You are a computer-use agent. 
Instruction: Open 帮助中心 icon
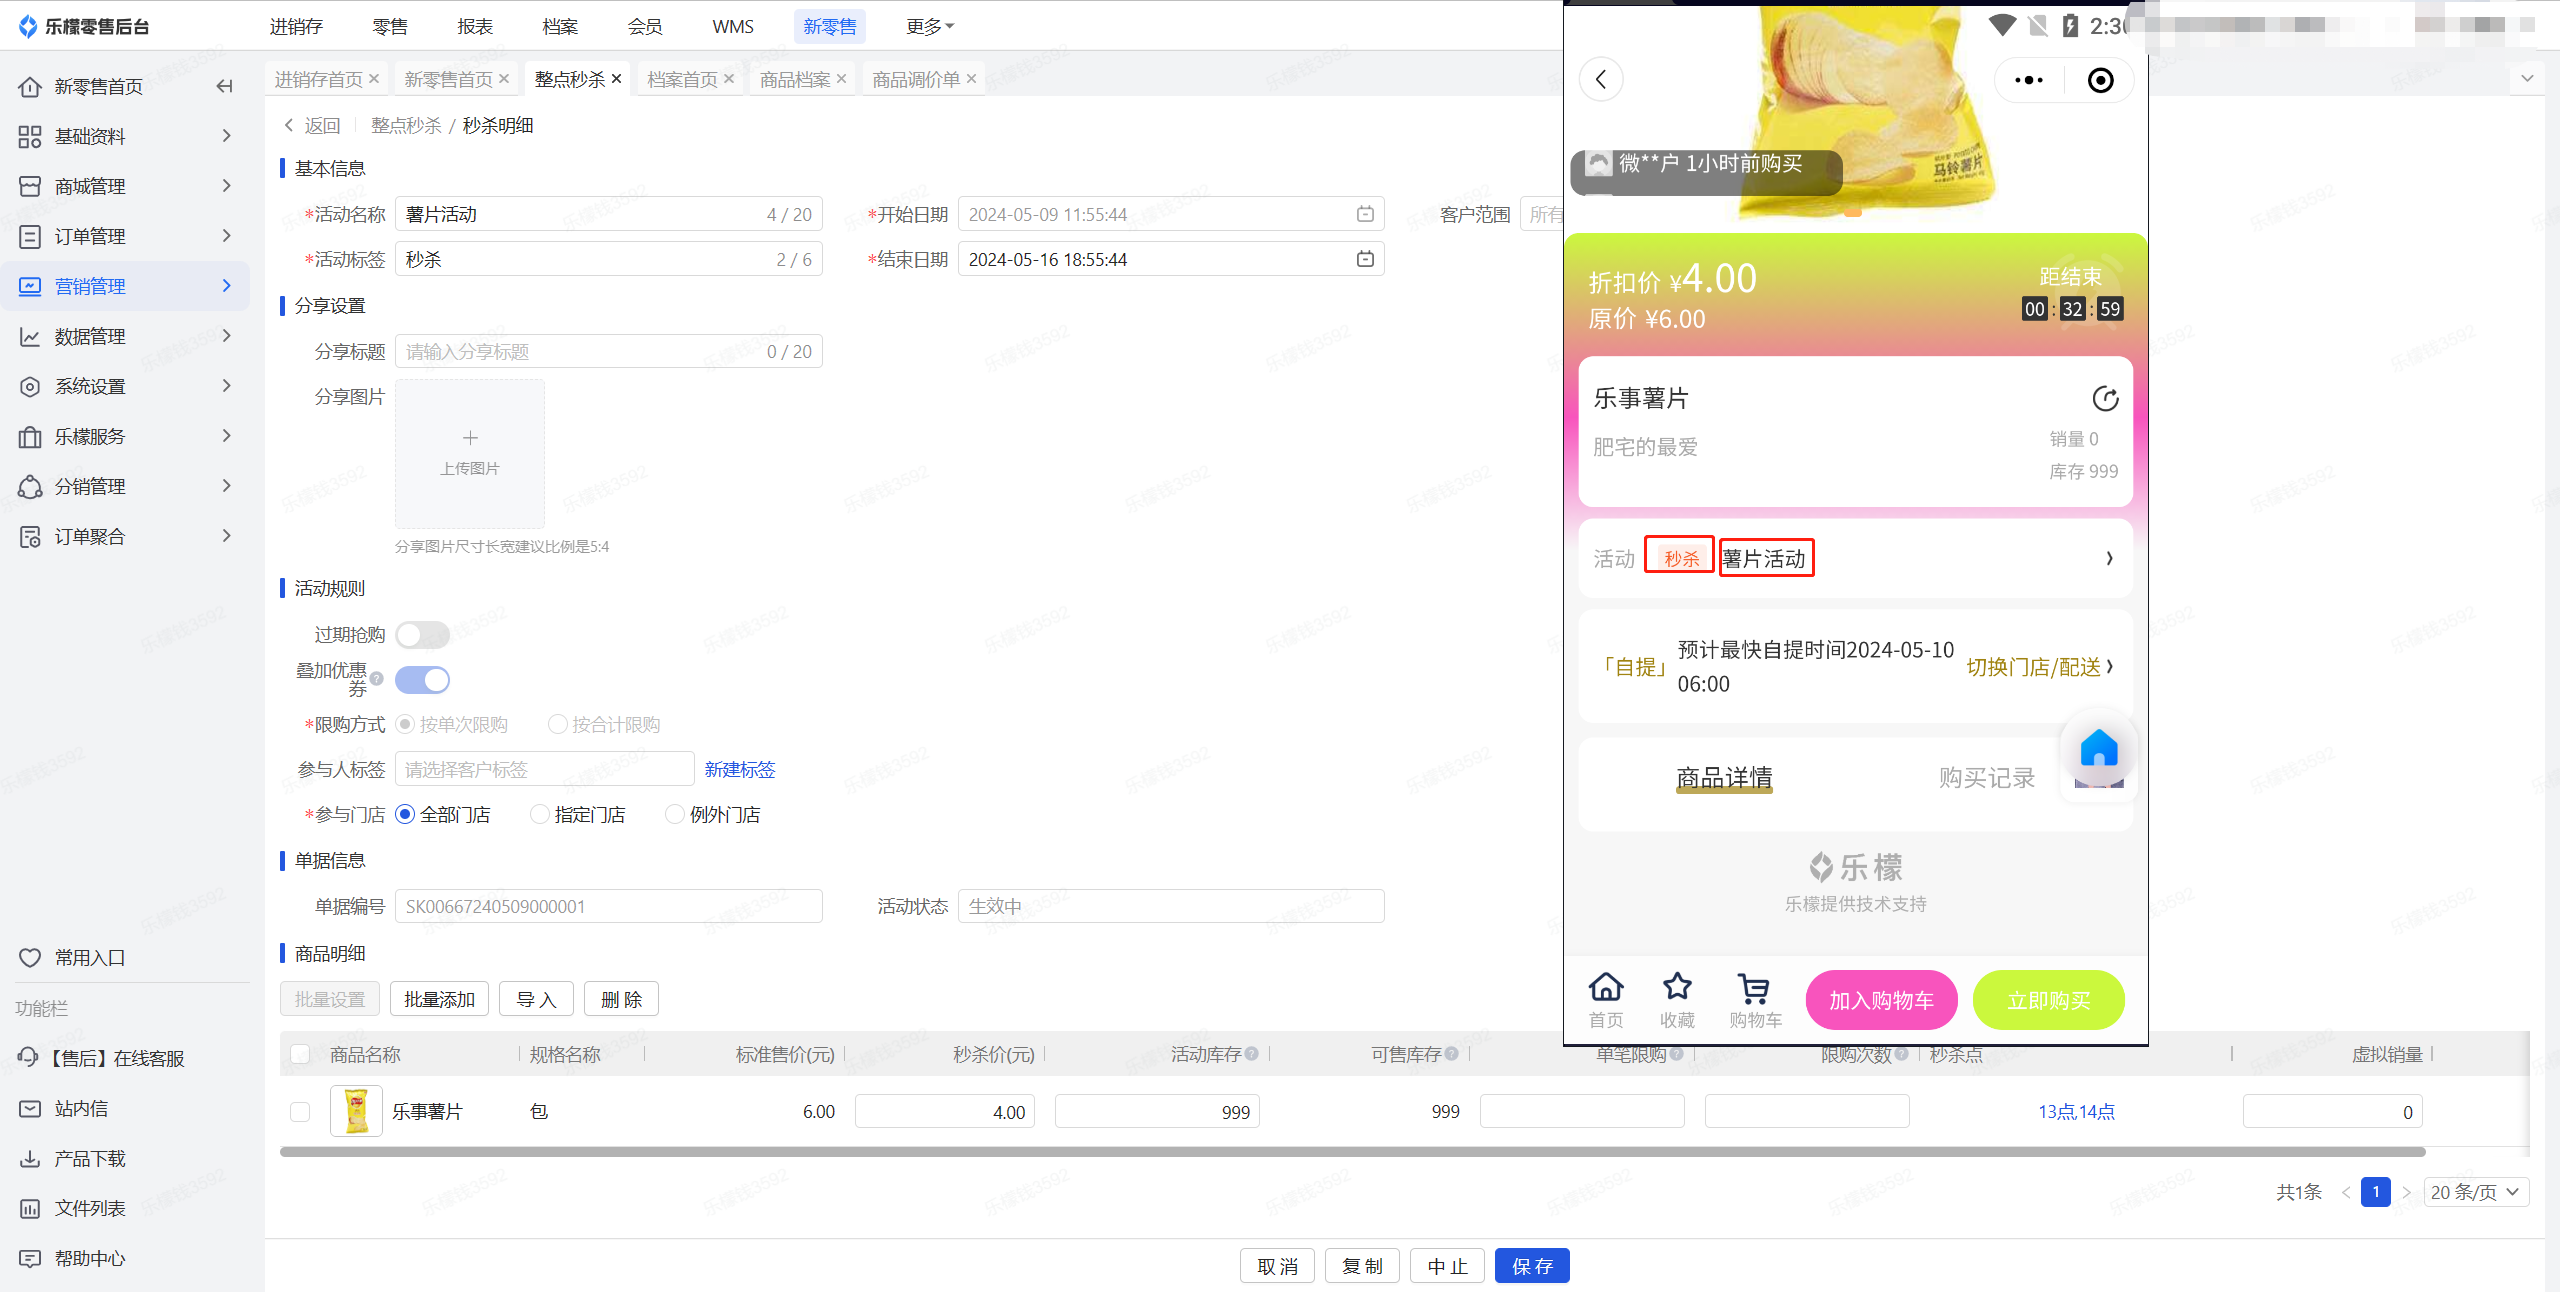(30, 1259)
